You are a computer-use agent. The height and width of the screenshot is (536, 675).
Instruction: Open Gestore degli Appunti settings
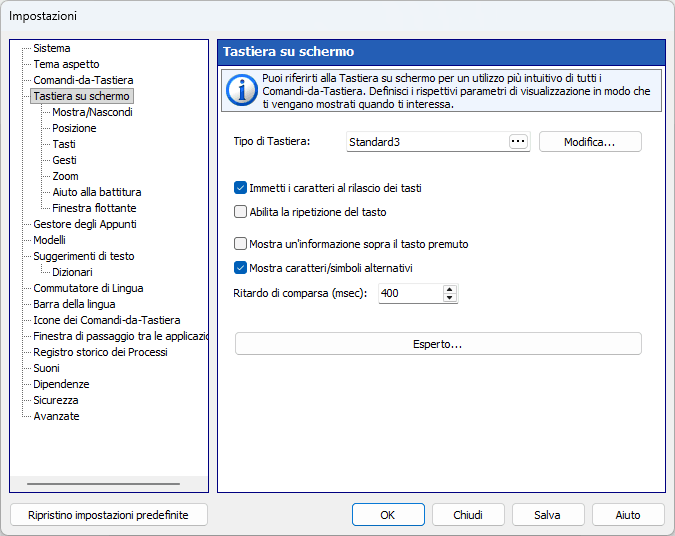(x=85, y=224)
